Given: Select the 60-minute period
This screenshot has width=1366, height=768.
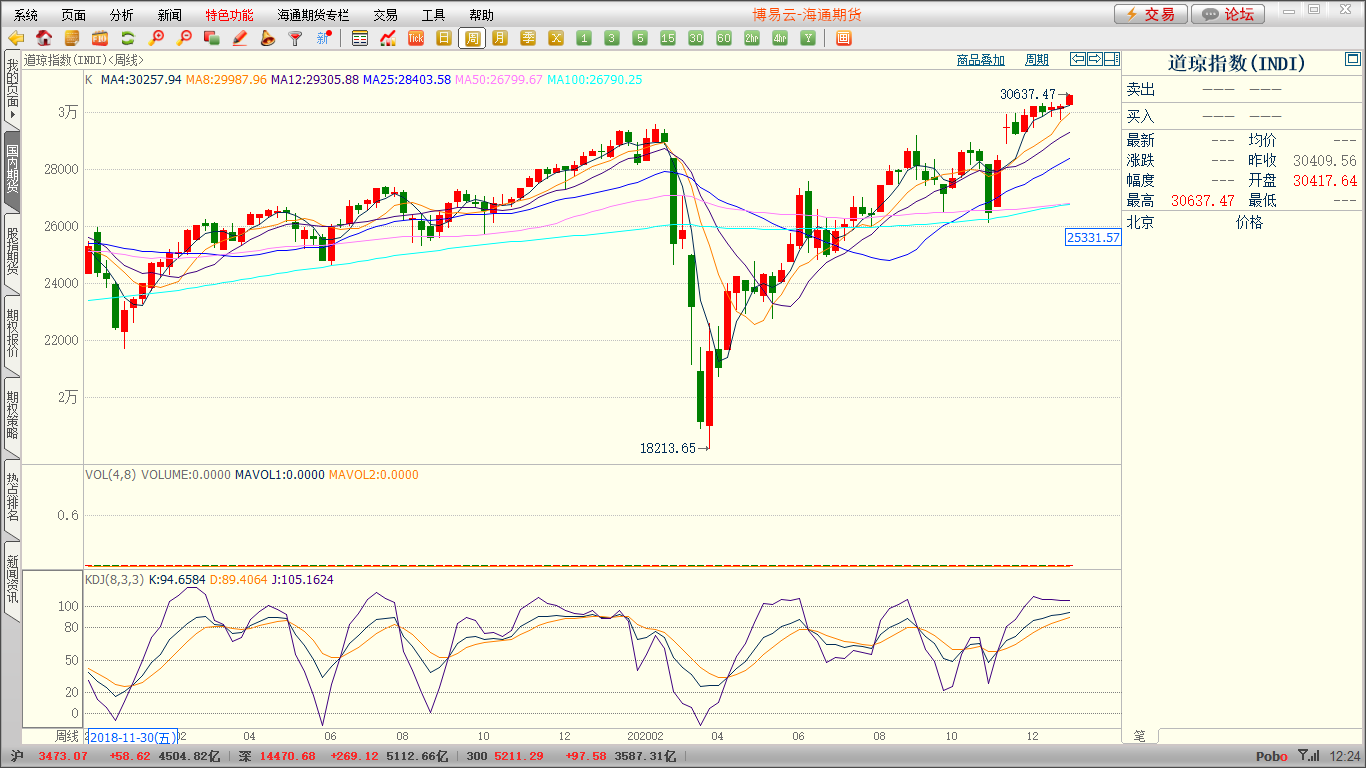Looking at the screenshot, I should click(x=724, y=38).
